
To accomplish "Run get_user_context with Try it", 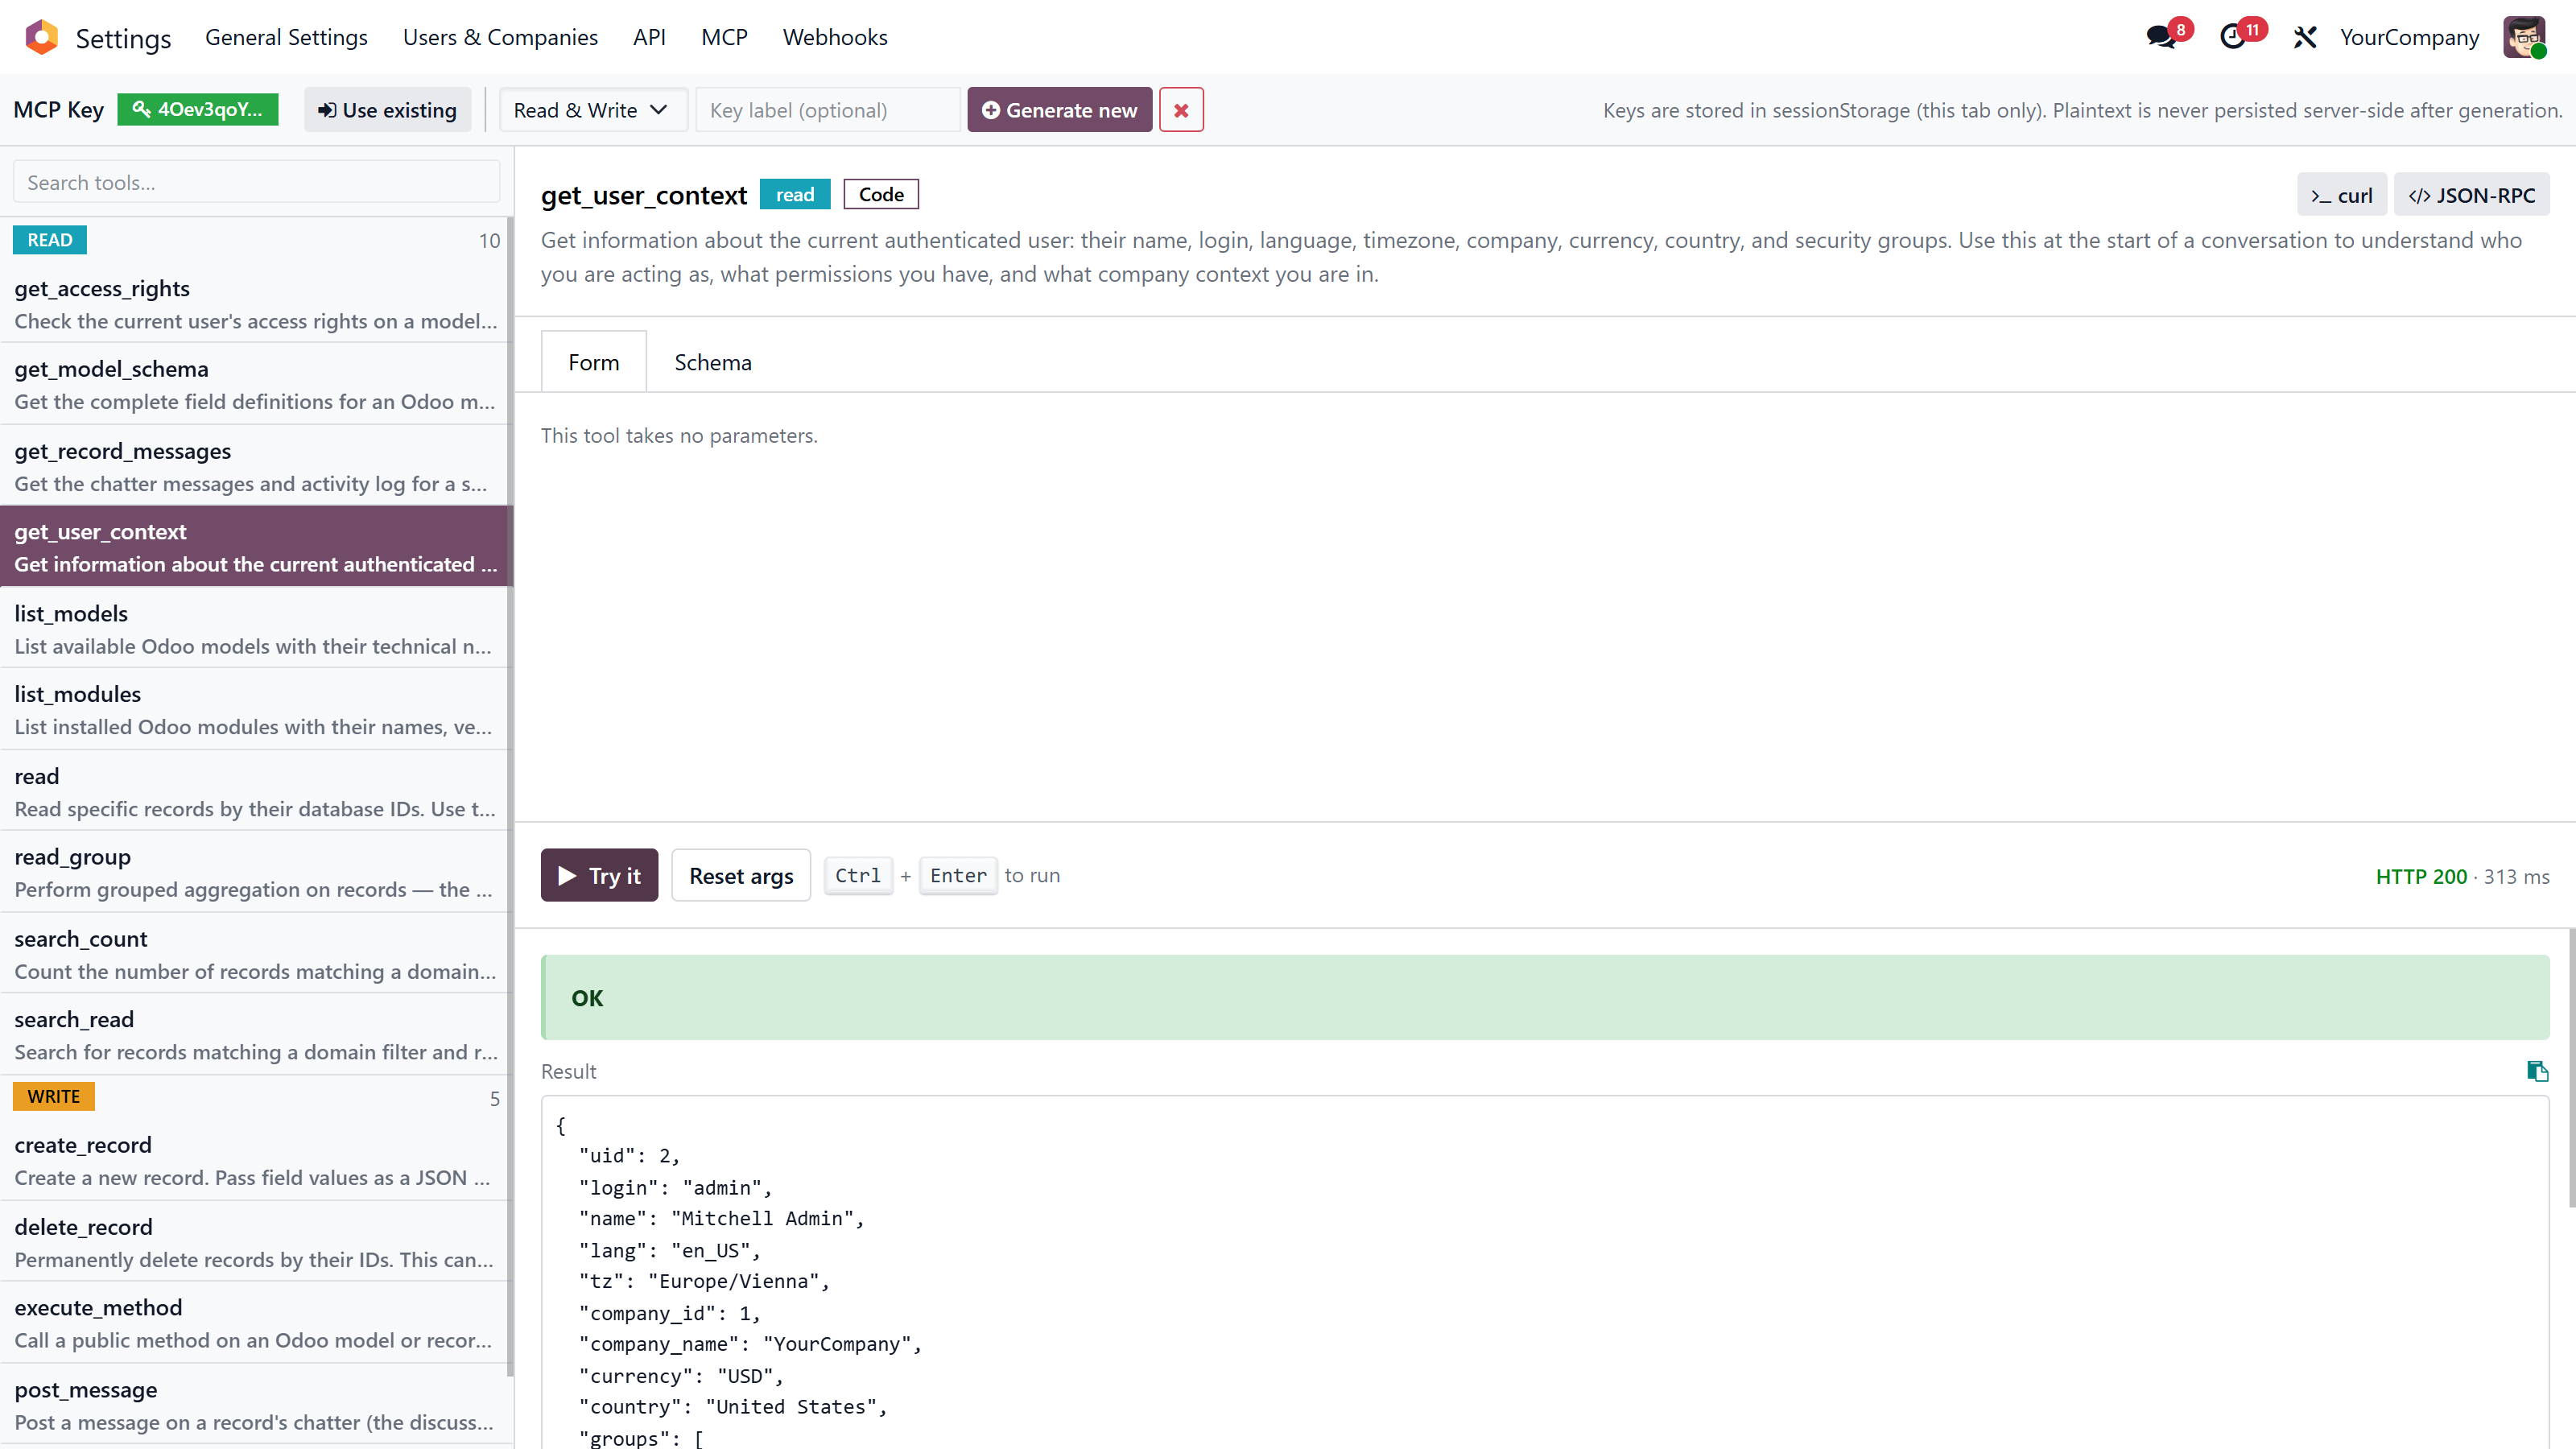I will pyautogui.click(x=598, y=874).
